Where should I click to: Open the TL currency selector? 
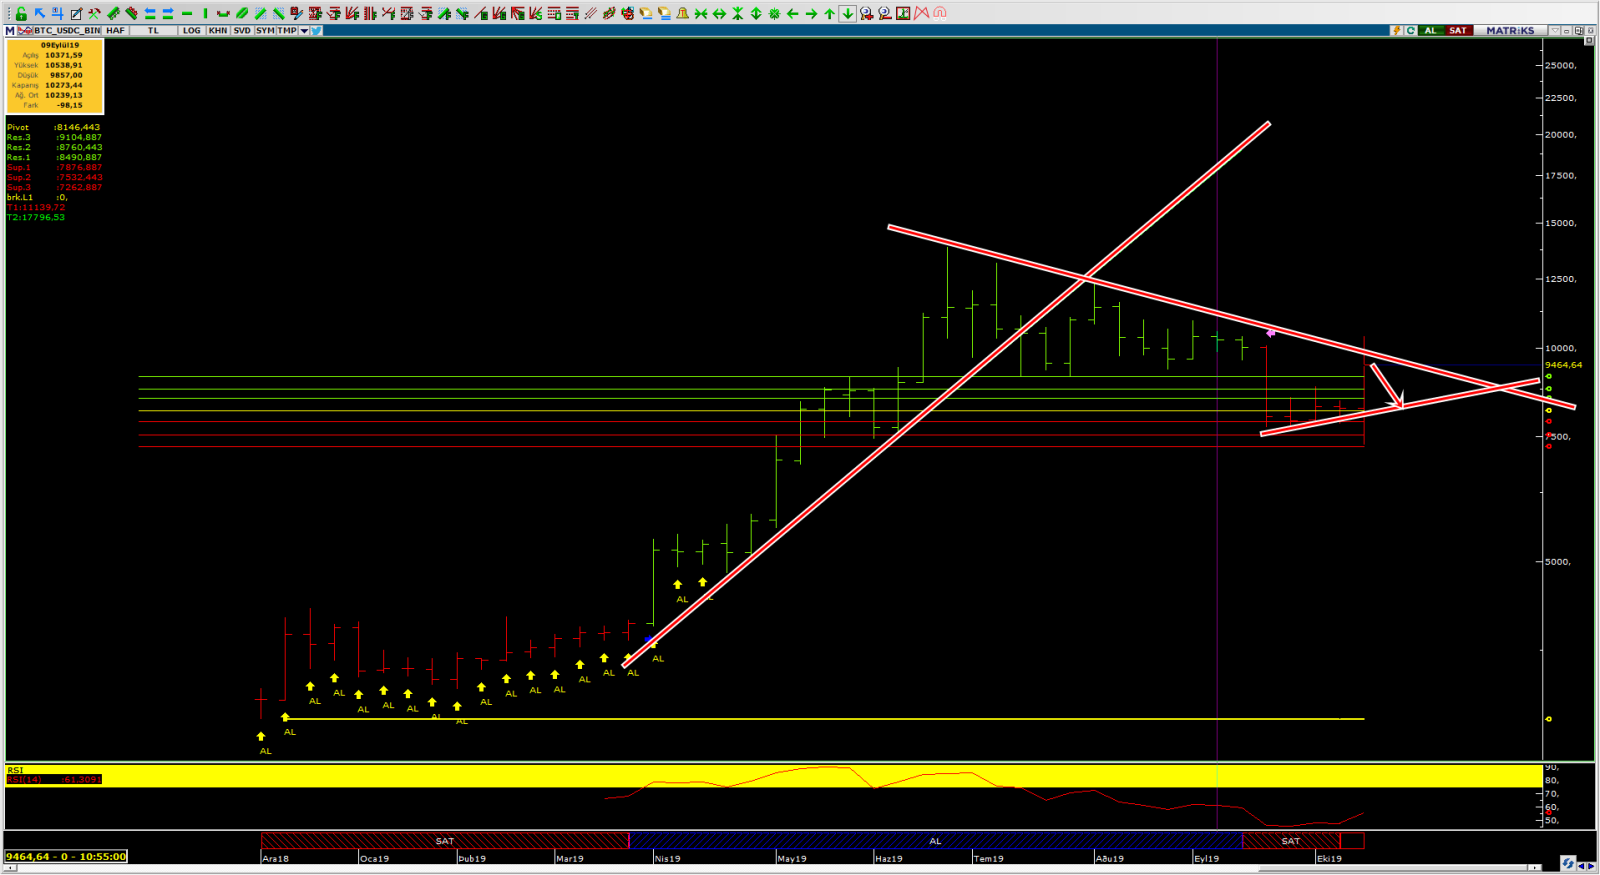(x=153, y=31)
